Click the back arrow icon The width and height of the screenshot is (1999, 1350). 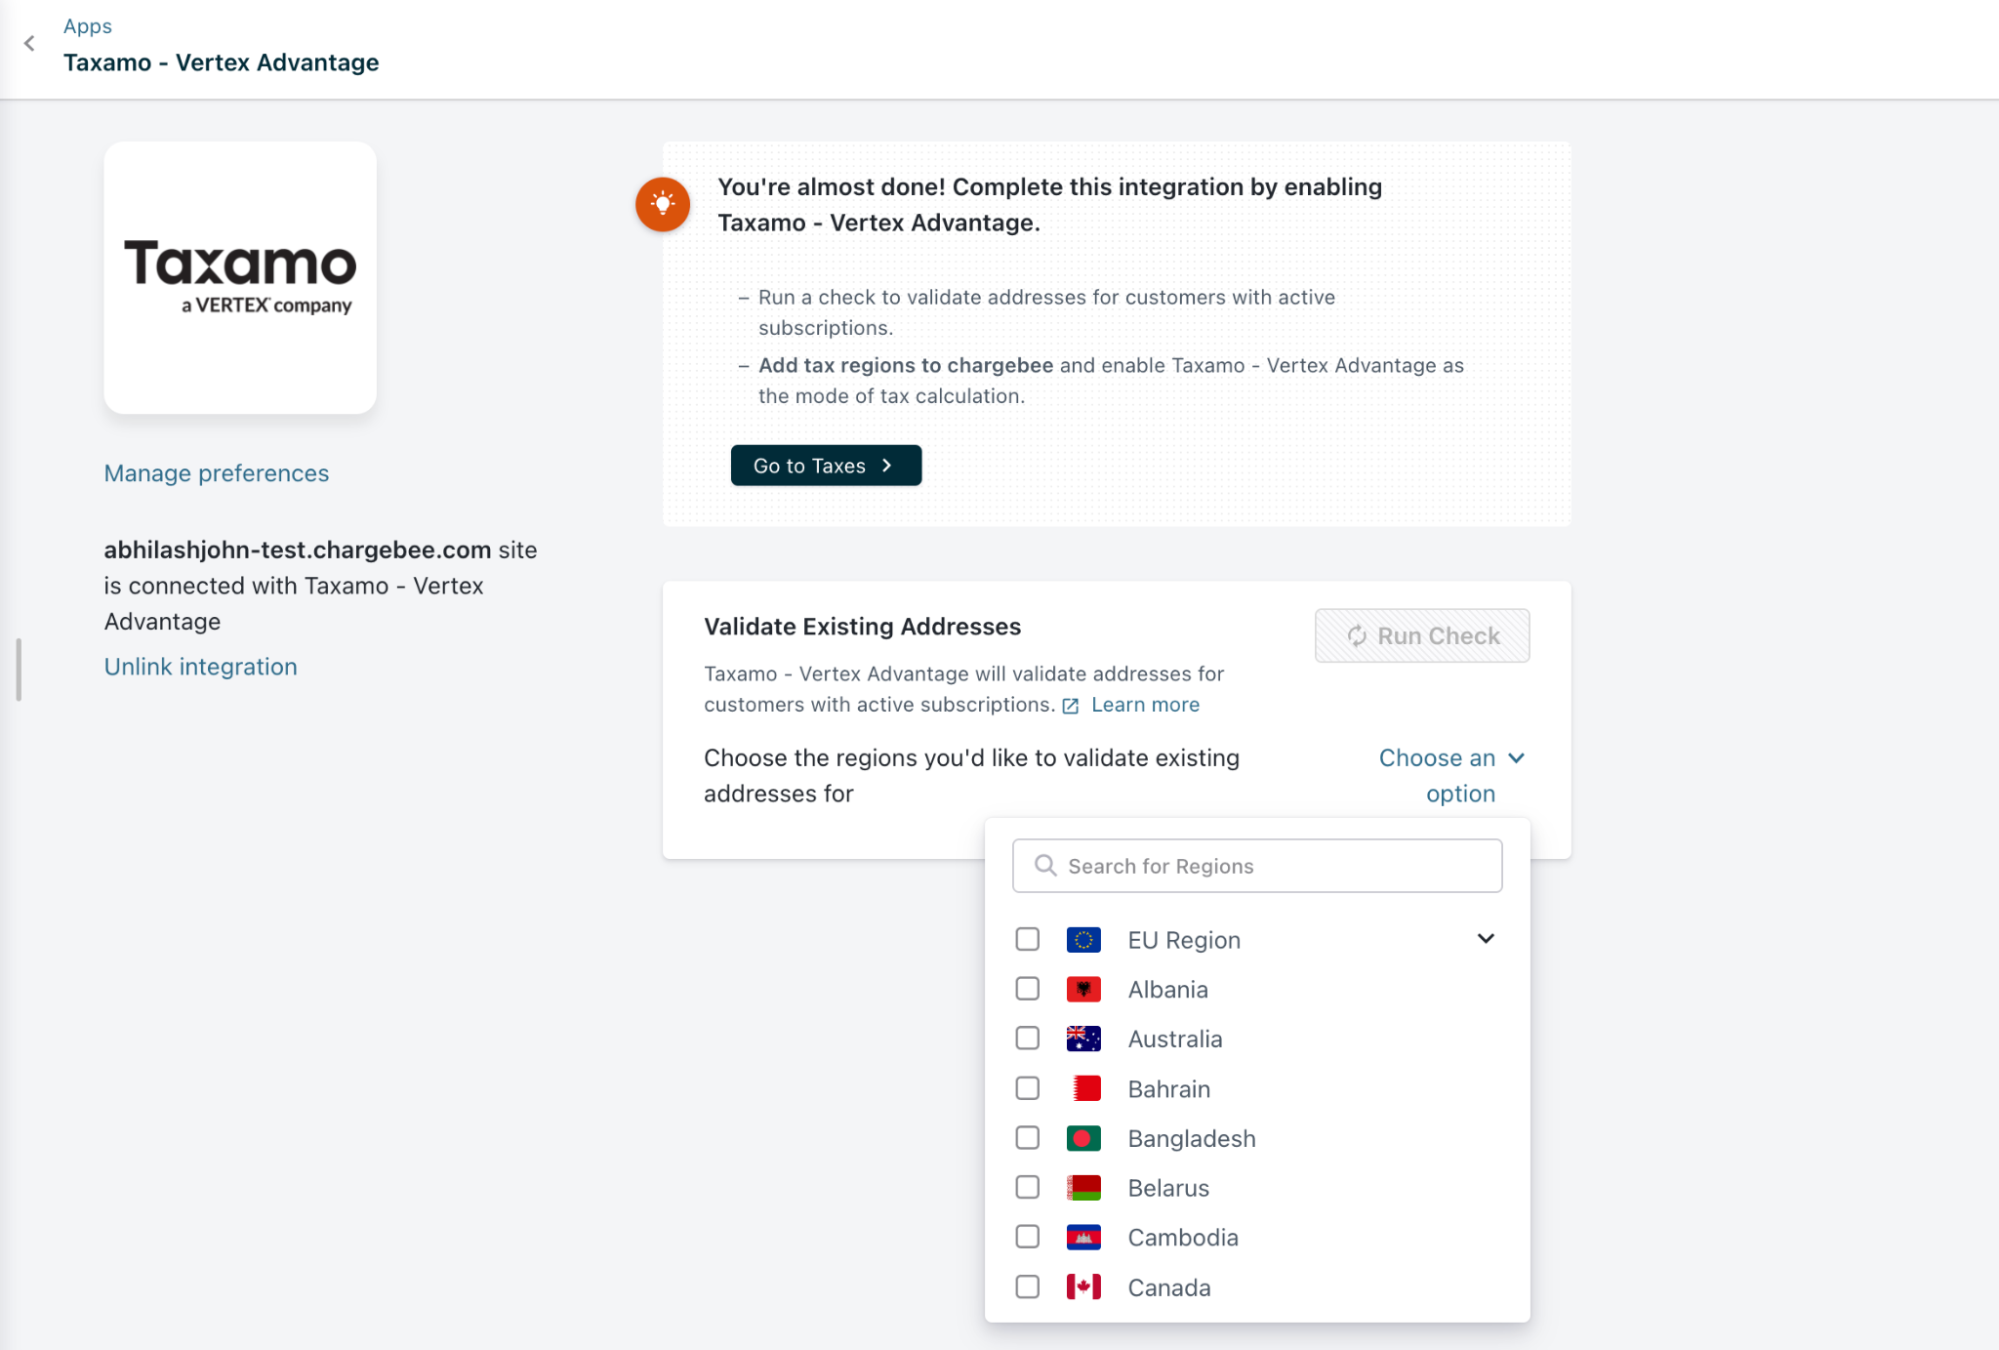coord(29,43)
